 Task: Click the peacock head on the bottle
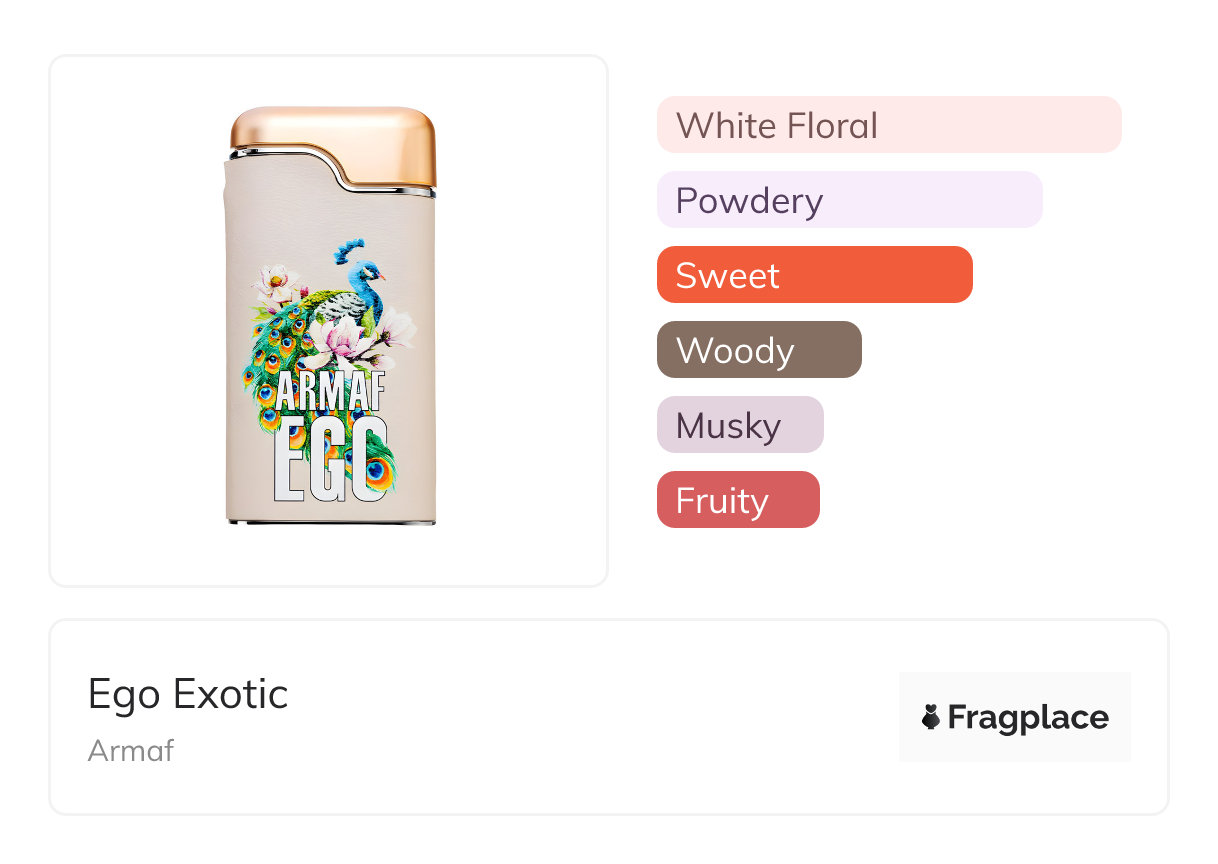tap(366, 272)
